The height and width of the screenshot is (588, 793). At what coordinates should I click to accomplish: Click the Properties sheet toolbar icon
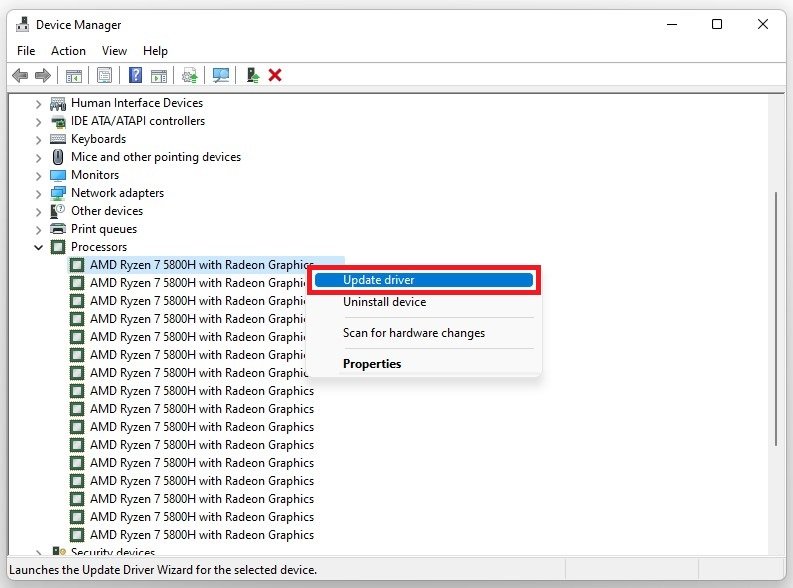click(103, 75)
